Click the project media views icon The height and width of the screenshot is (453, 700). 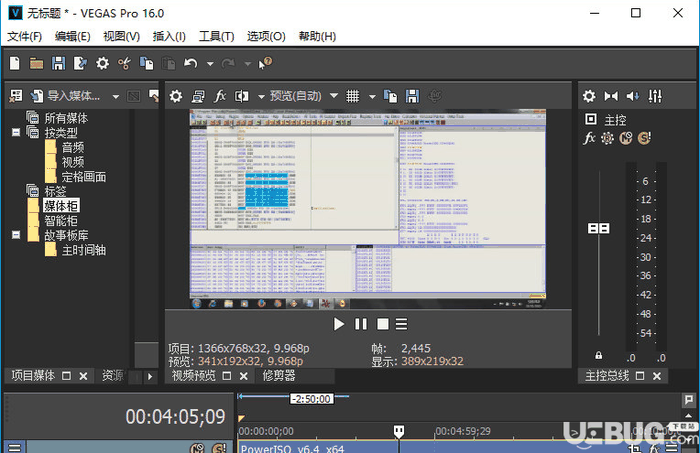click(16, 96)
